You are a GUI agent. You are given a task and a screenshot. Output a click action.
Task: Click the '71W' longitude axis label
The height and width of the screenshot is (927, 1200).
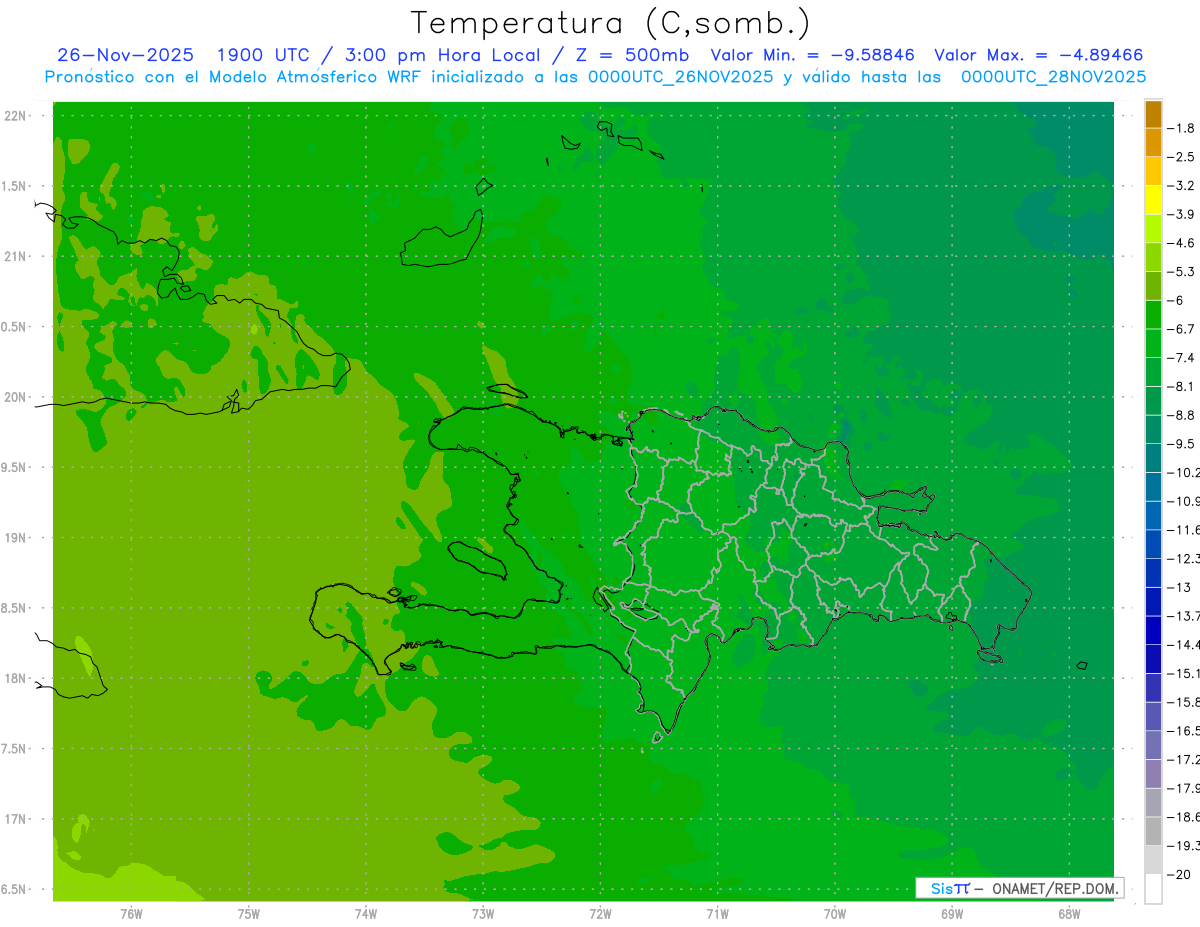tap(717, 913)
